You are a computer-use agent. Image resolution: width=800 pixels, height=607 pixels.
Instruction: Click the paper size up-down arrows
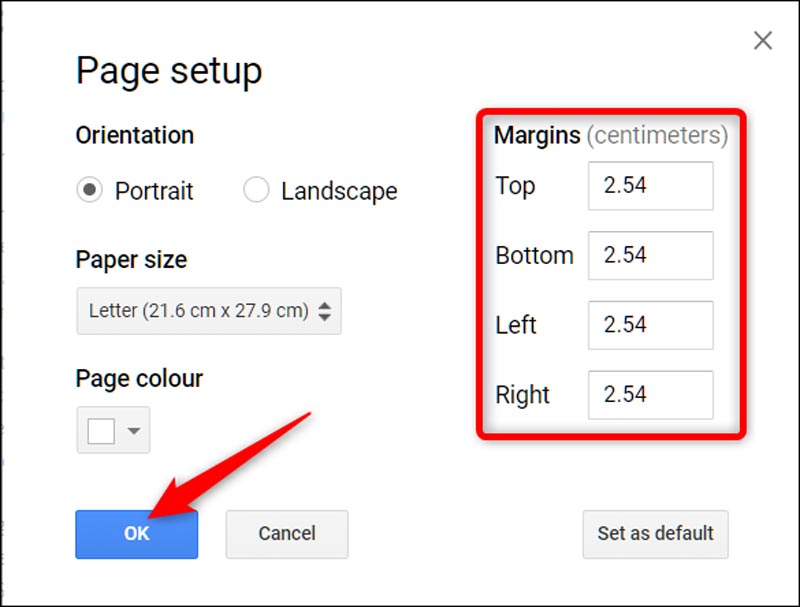tap(324, 311)
